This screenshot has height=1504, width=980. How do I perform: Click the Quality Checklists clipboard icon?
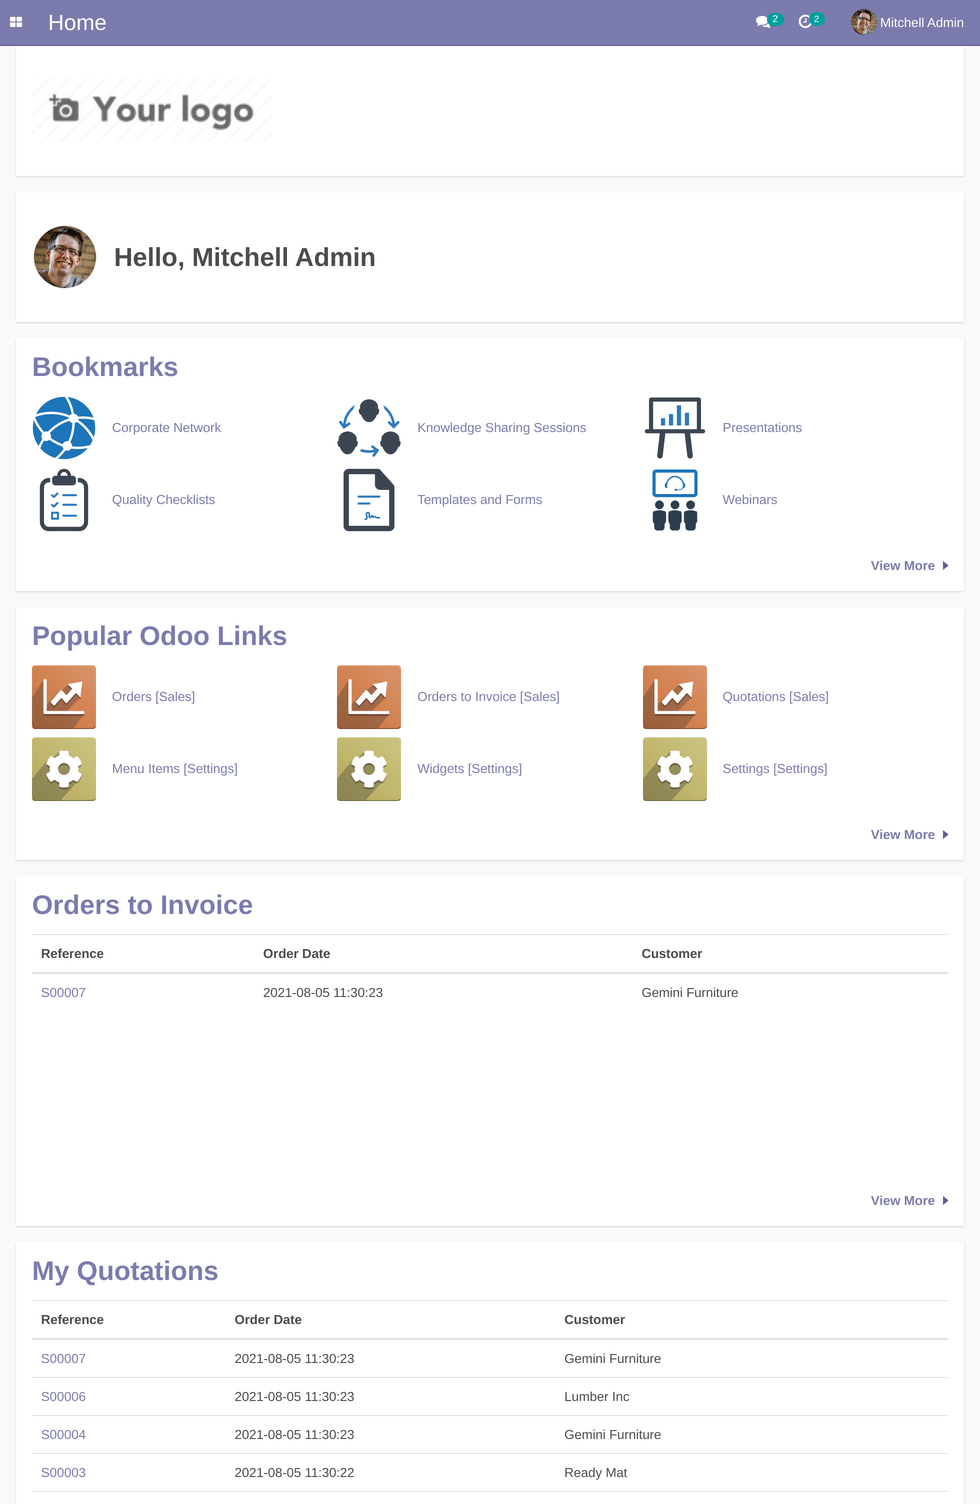click(x=64, y=499)
